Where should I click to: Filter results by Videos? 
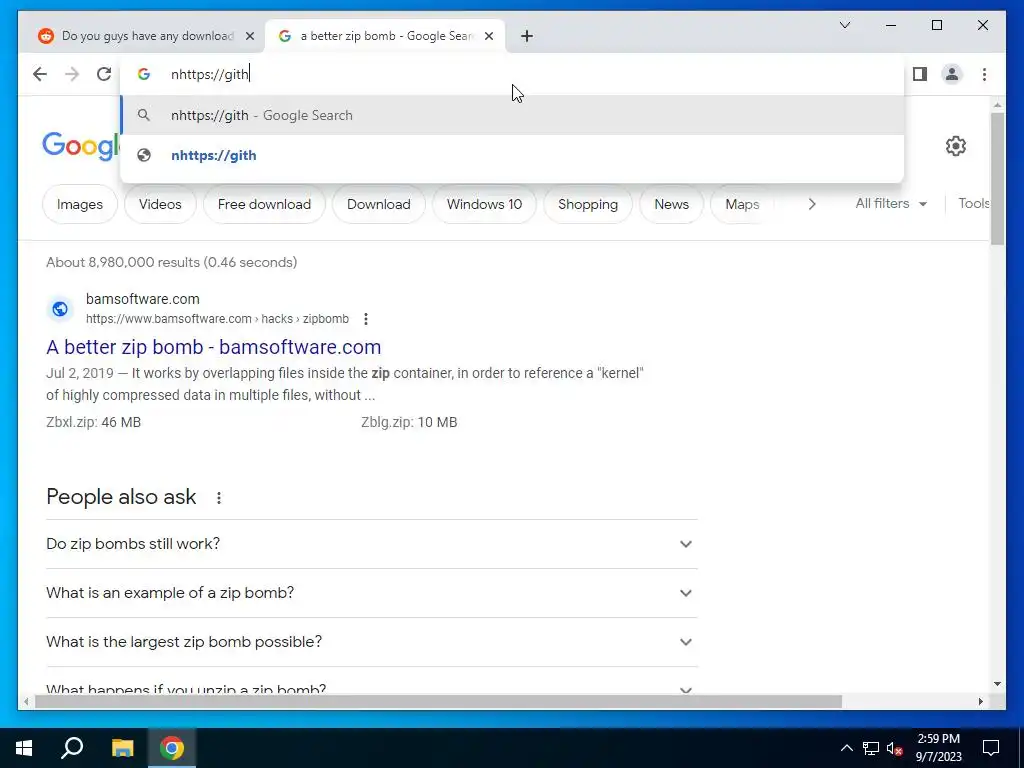pyautogui.click(x=160, y=204)
